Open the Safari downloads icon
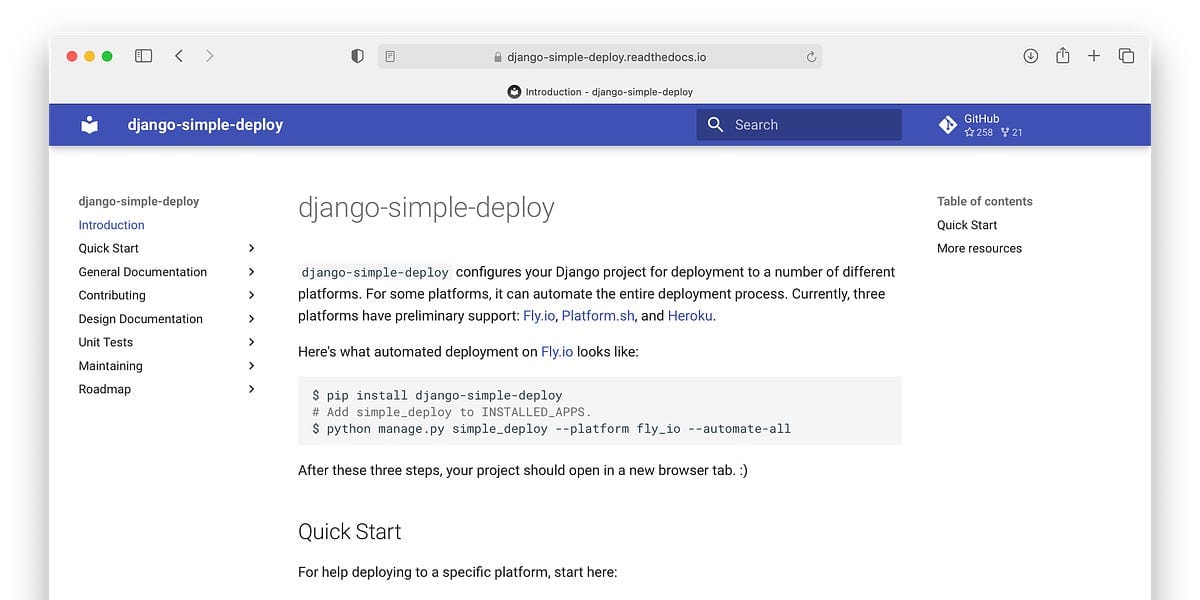 pyautogui.click(x=1030, y=56)
